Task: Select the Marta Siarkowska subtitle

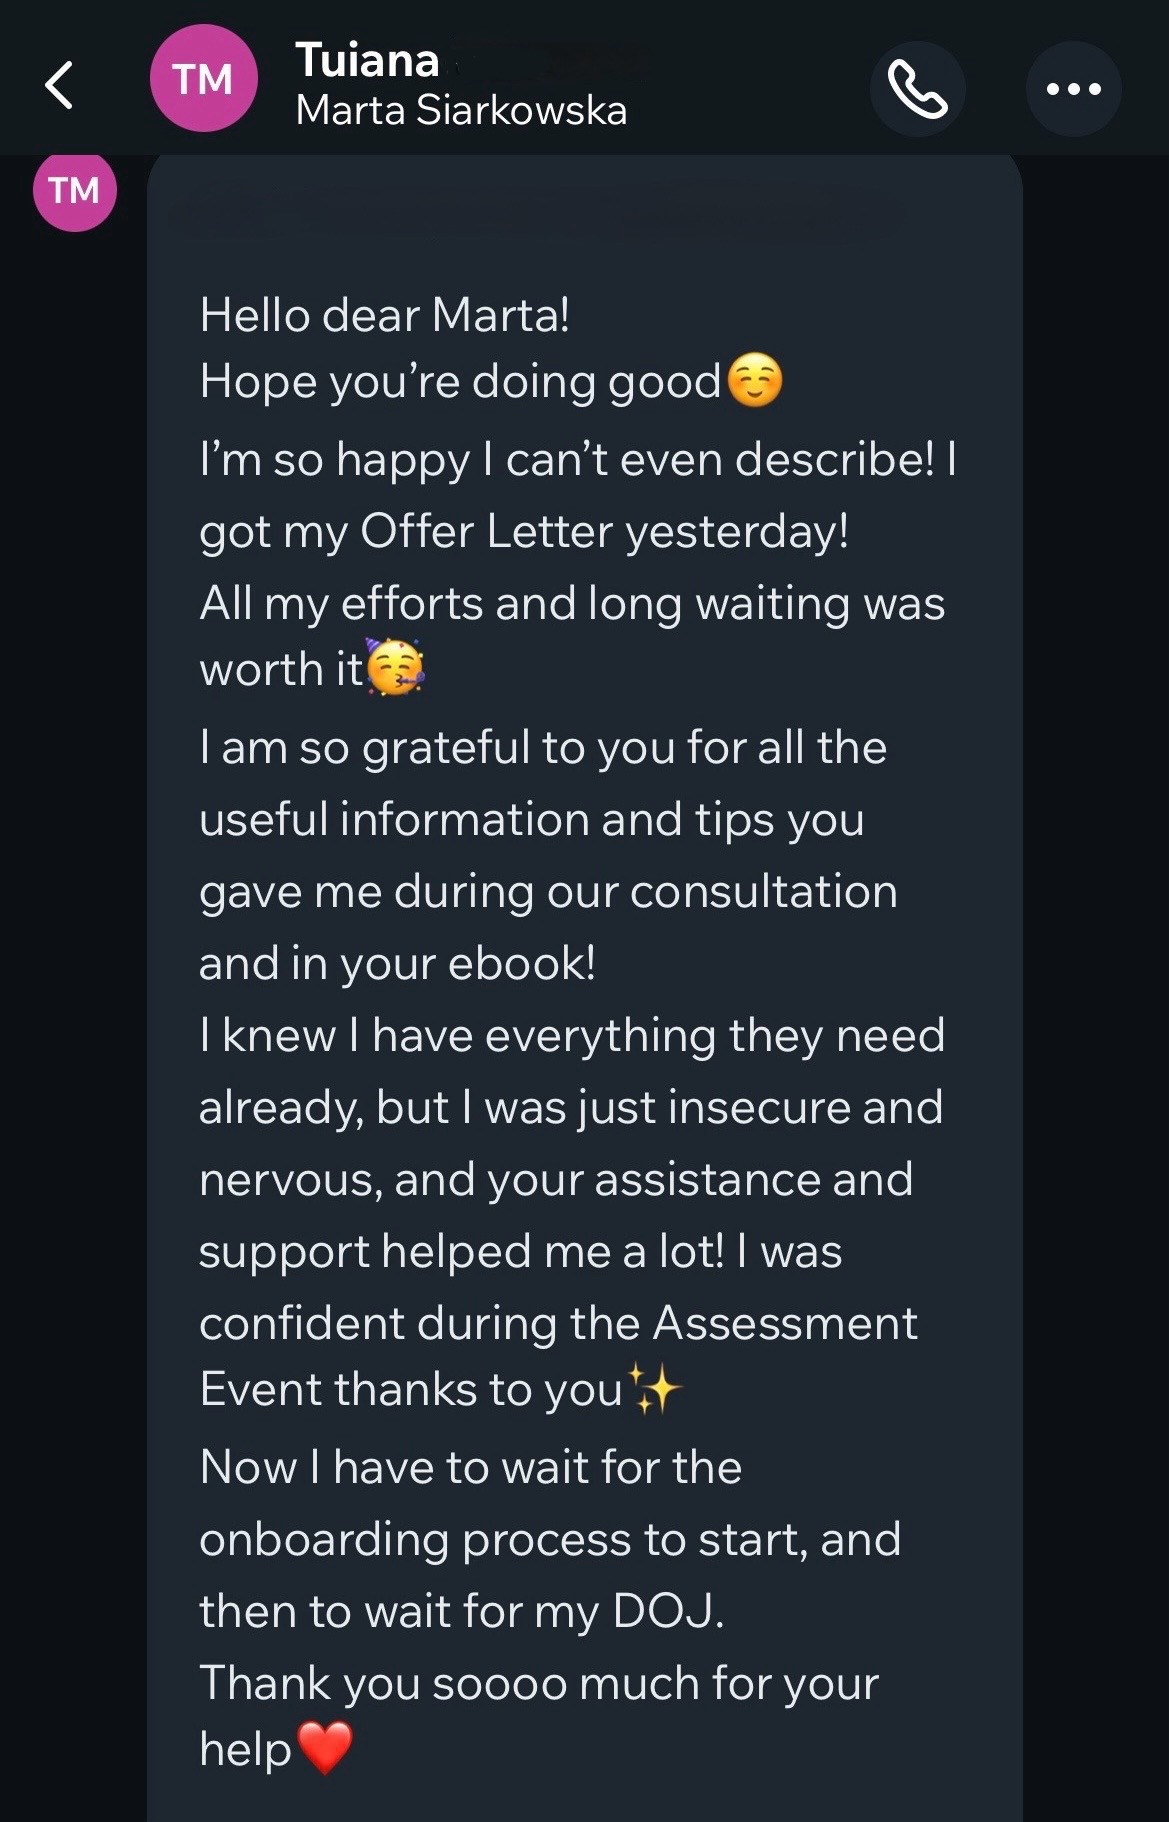Action: coord(461,110)
